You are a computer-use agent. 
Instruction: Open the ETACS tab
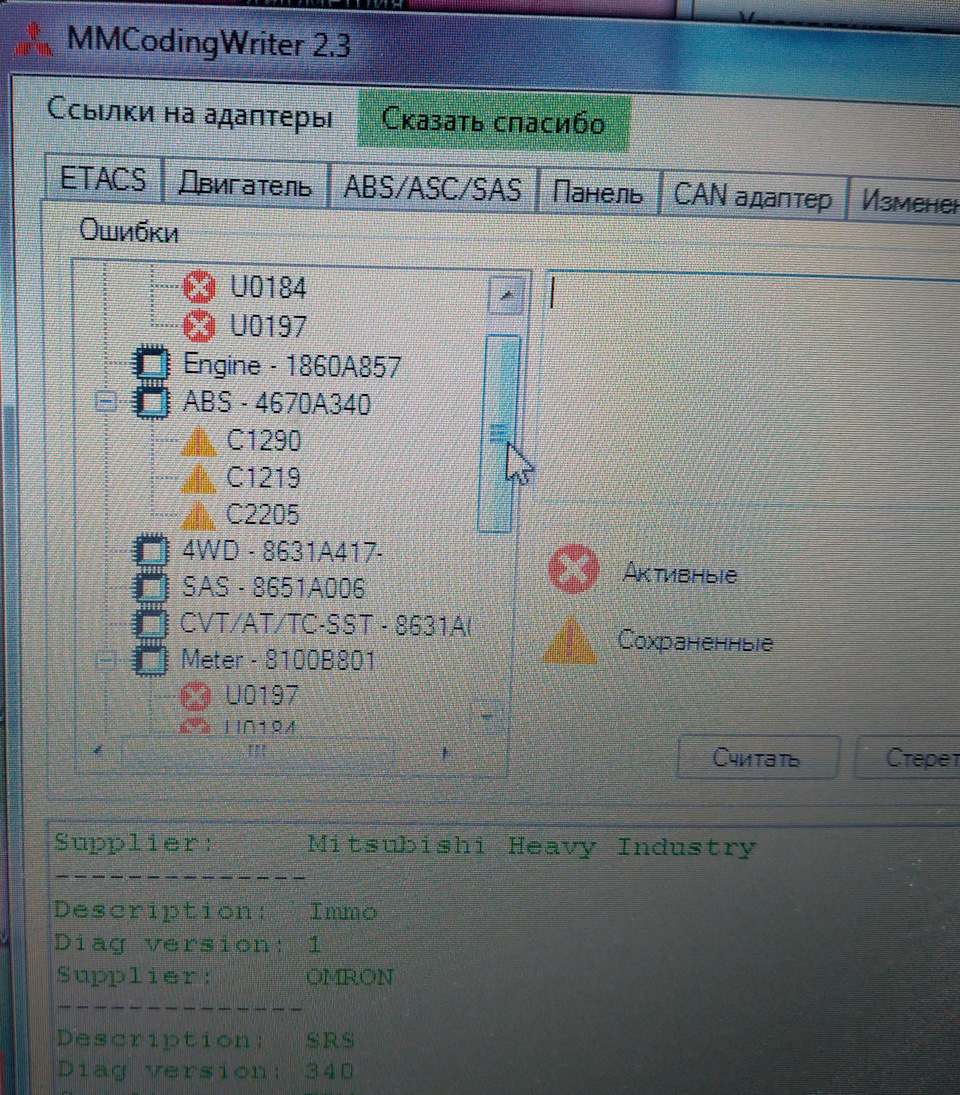point(103,179)
